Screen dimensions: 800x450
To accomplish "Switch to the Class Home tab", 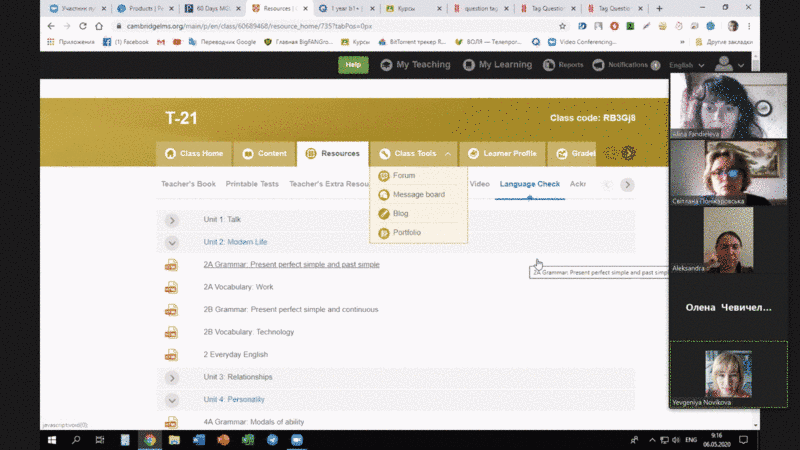I will tap(194, 153).
